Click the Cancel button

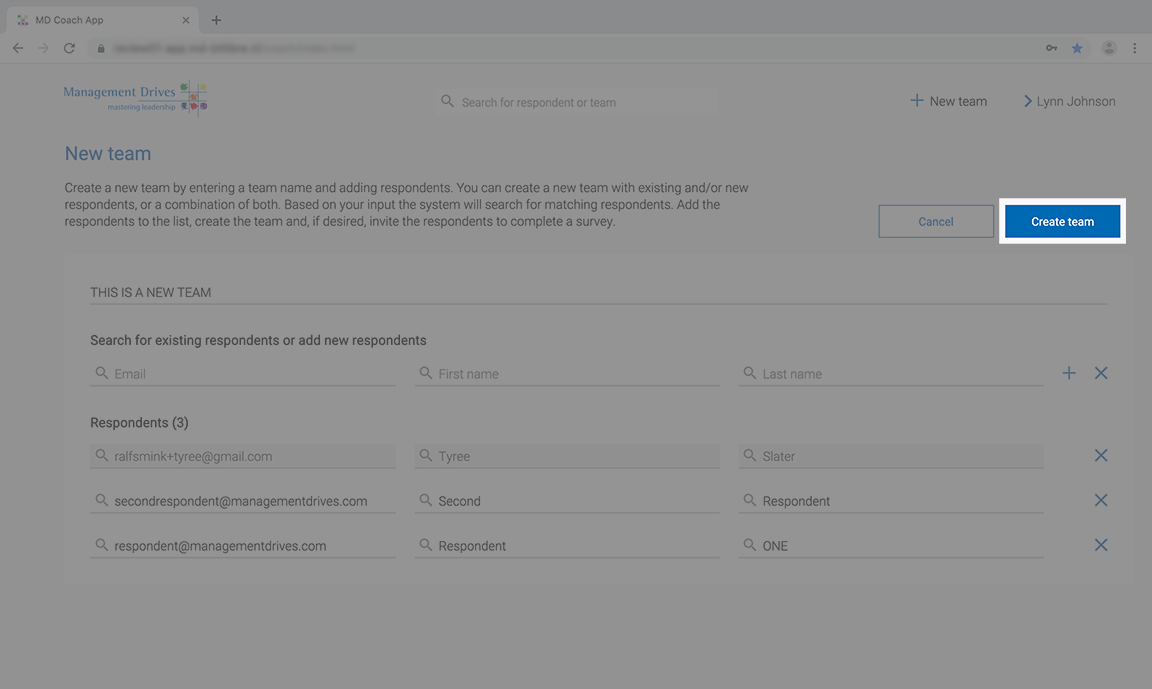936,221
